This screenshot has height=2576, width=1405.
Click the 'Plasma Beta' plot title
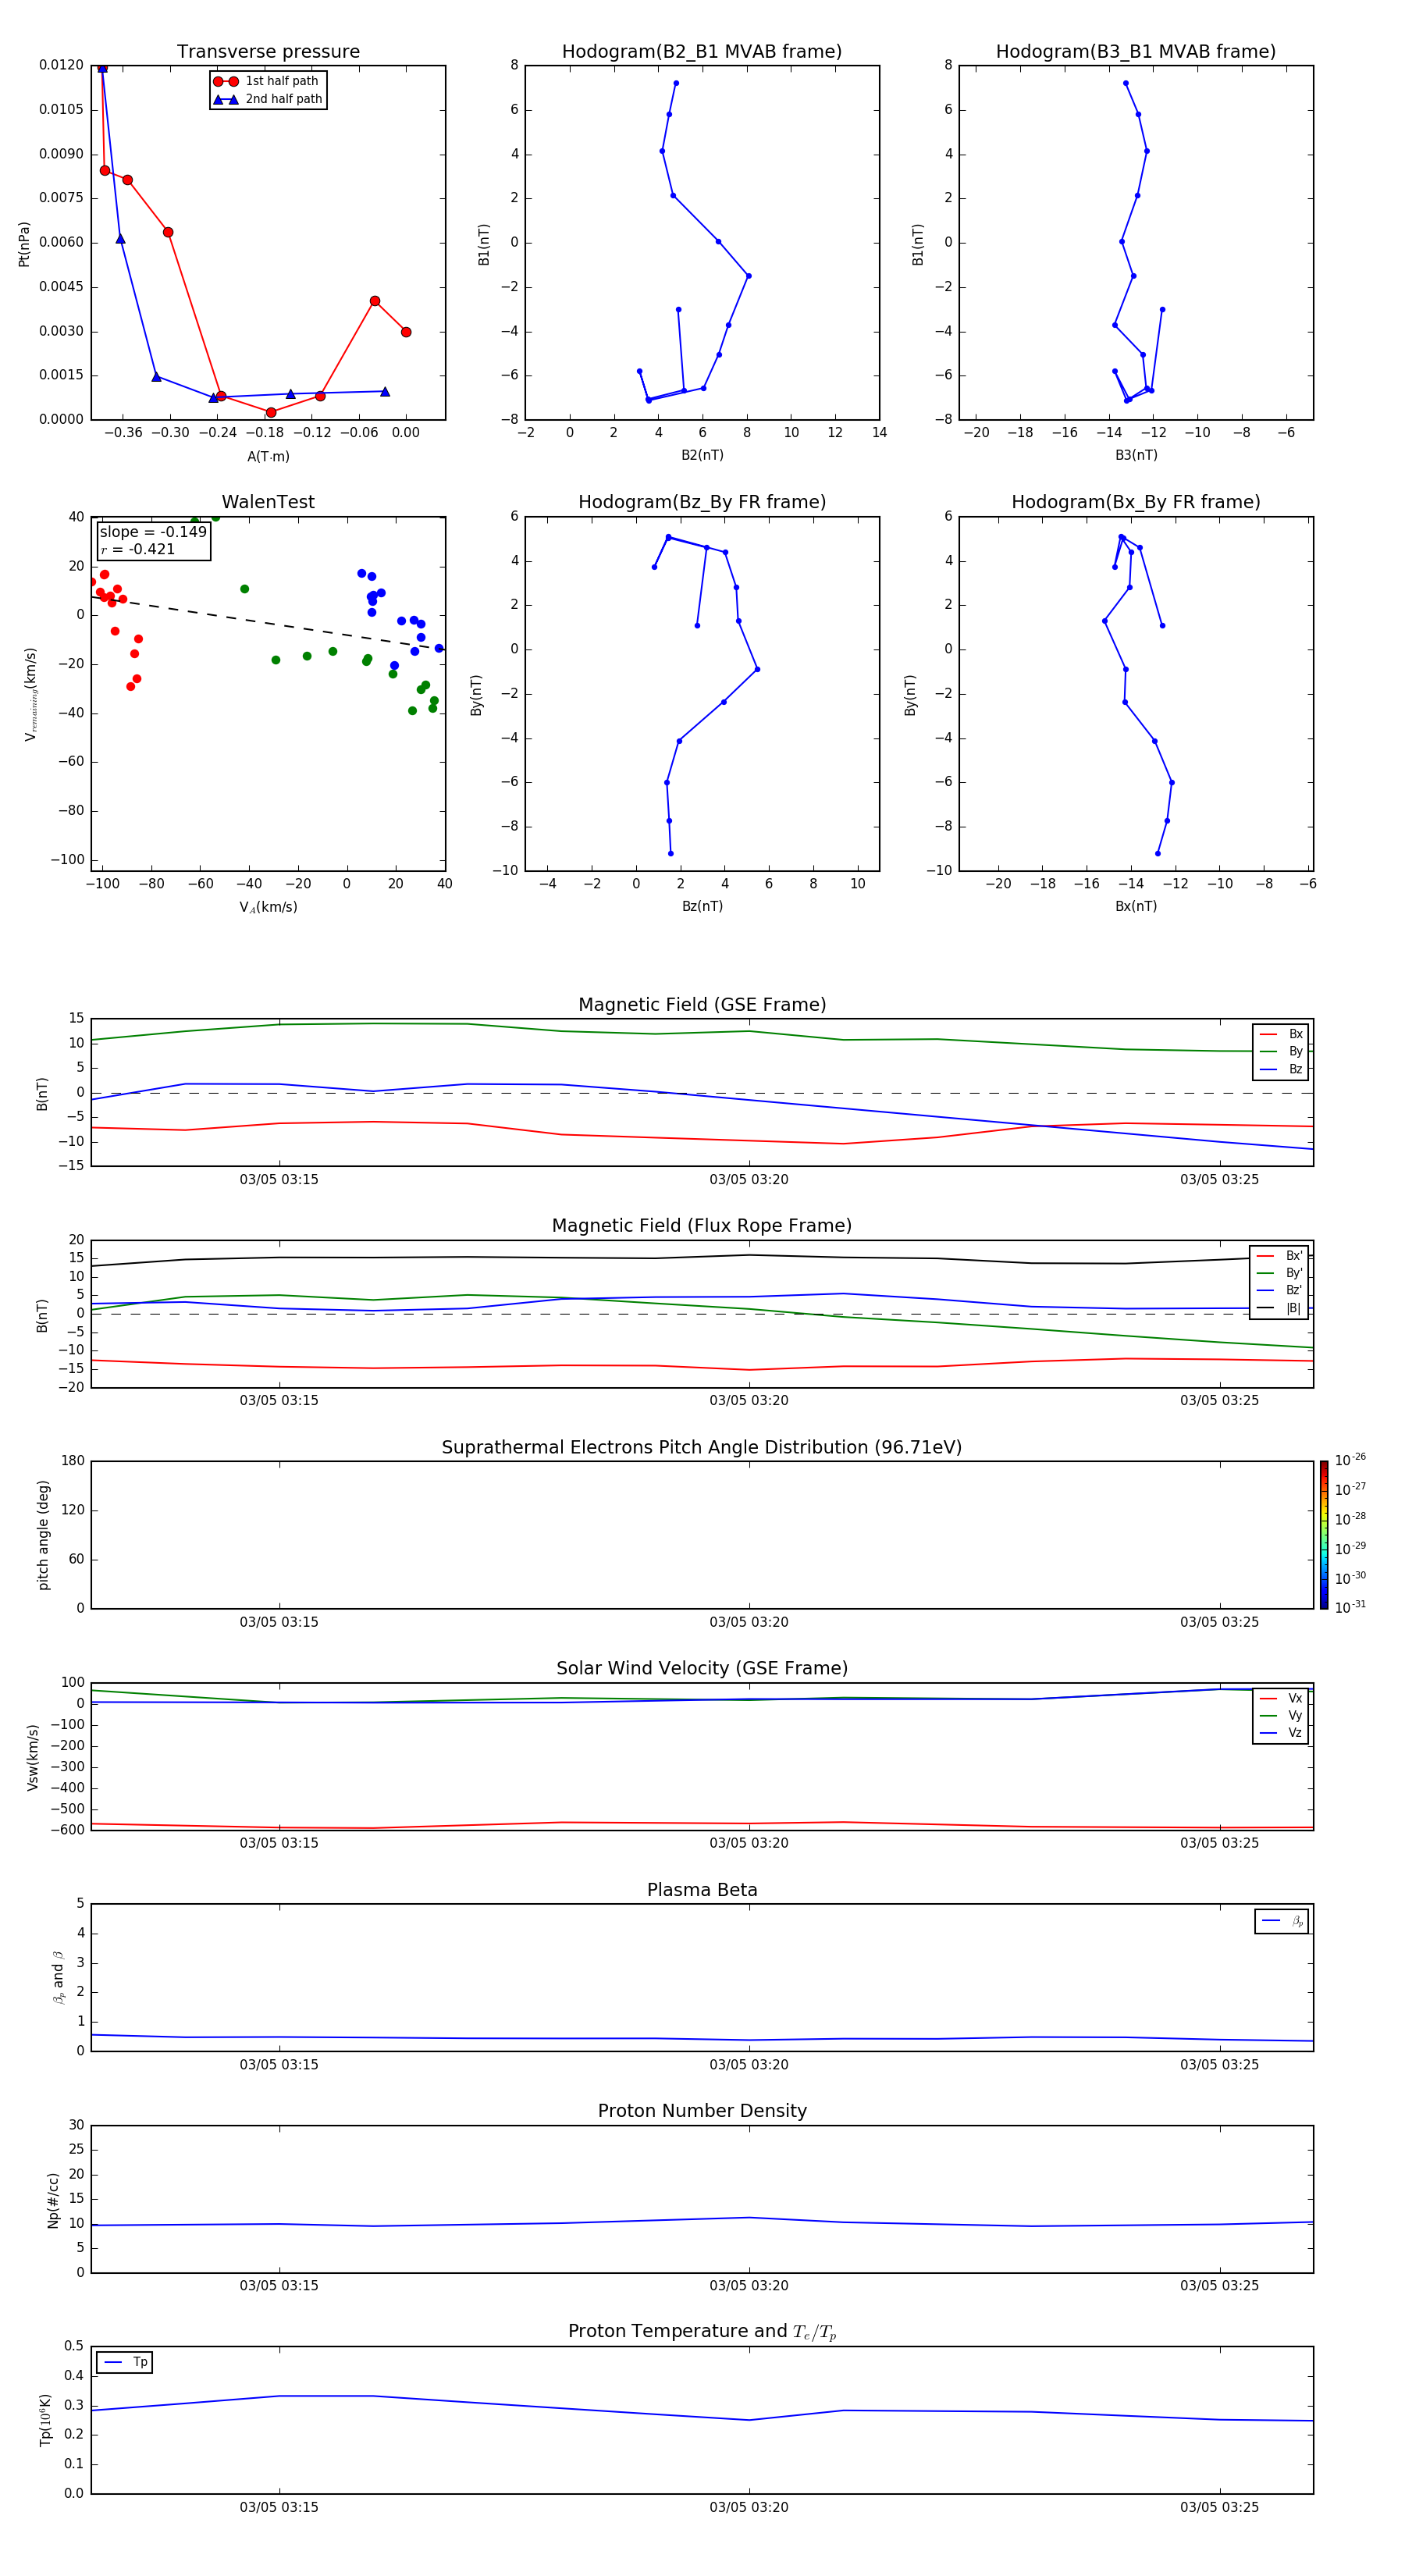click(702, 1890)
